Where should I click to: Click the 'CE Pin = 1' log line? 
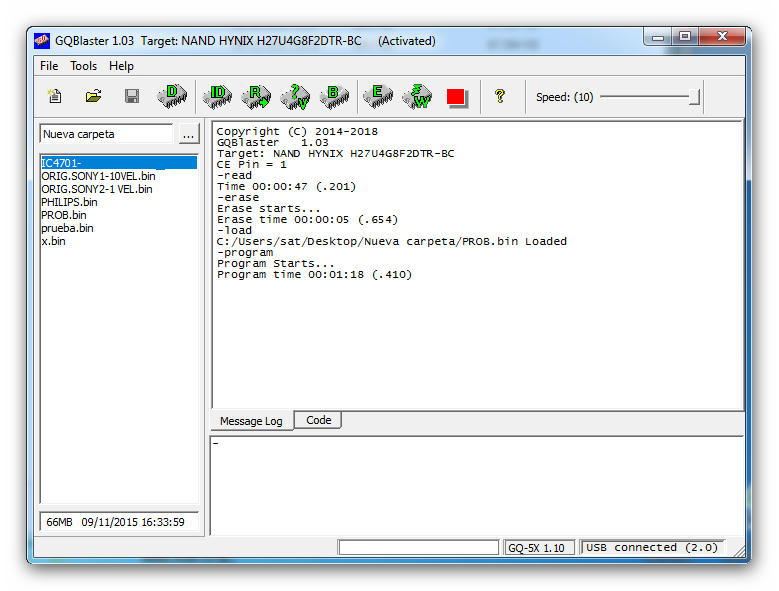click(x=252, y=164)
